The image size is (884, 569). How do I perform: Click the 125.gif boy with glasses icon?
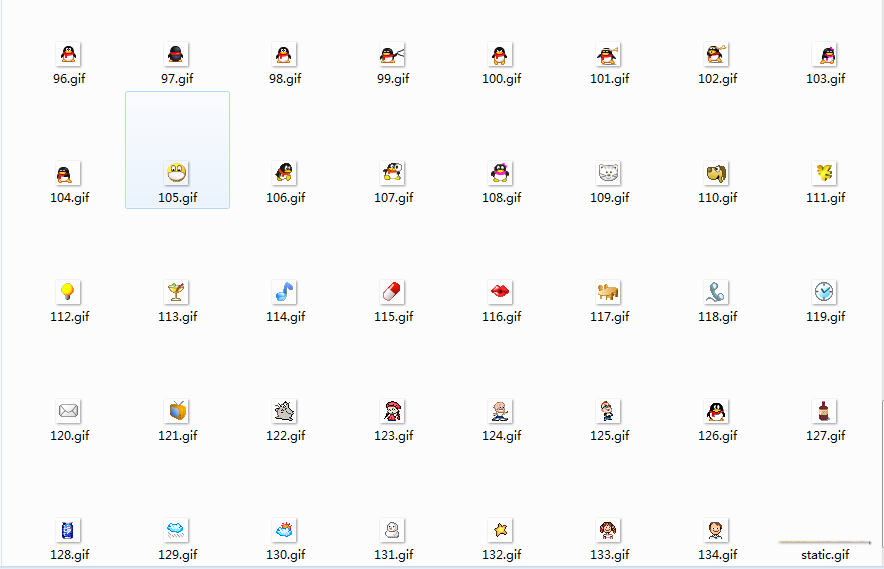coord(608,411)
